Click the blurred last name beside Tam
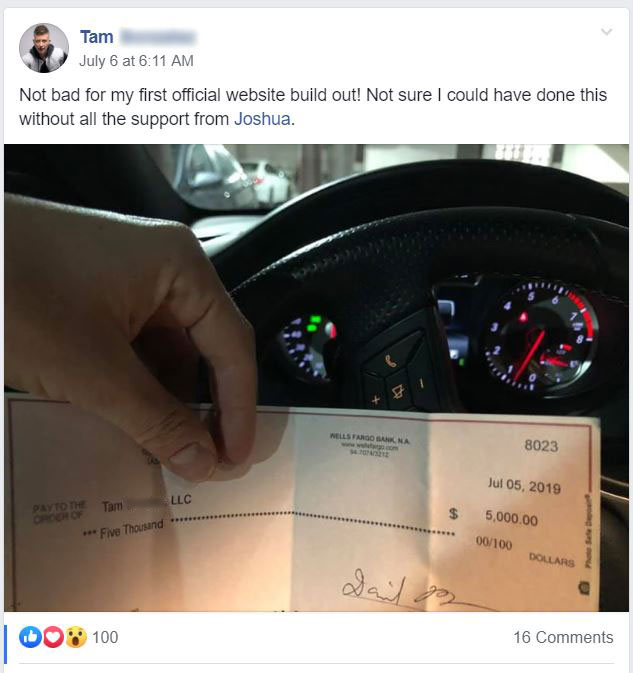This screenshot has height=673, width=633. [x=158, y=37]
